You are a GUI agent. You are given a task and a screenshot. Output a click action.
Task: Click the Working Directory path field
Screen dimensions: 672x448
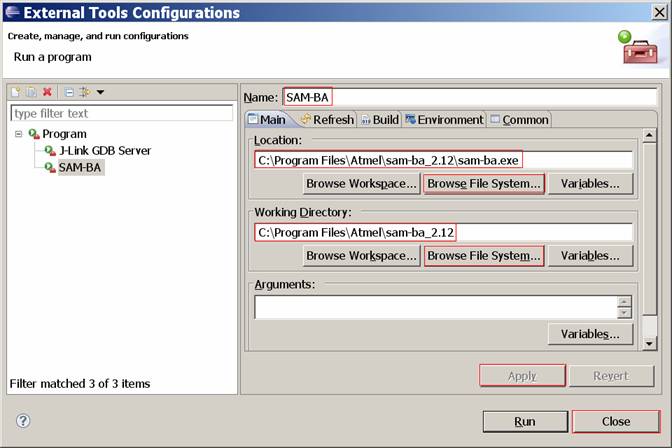443,232
